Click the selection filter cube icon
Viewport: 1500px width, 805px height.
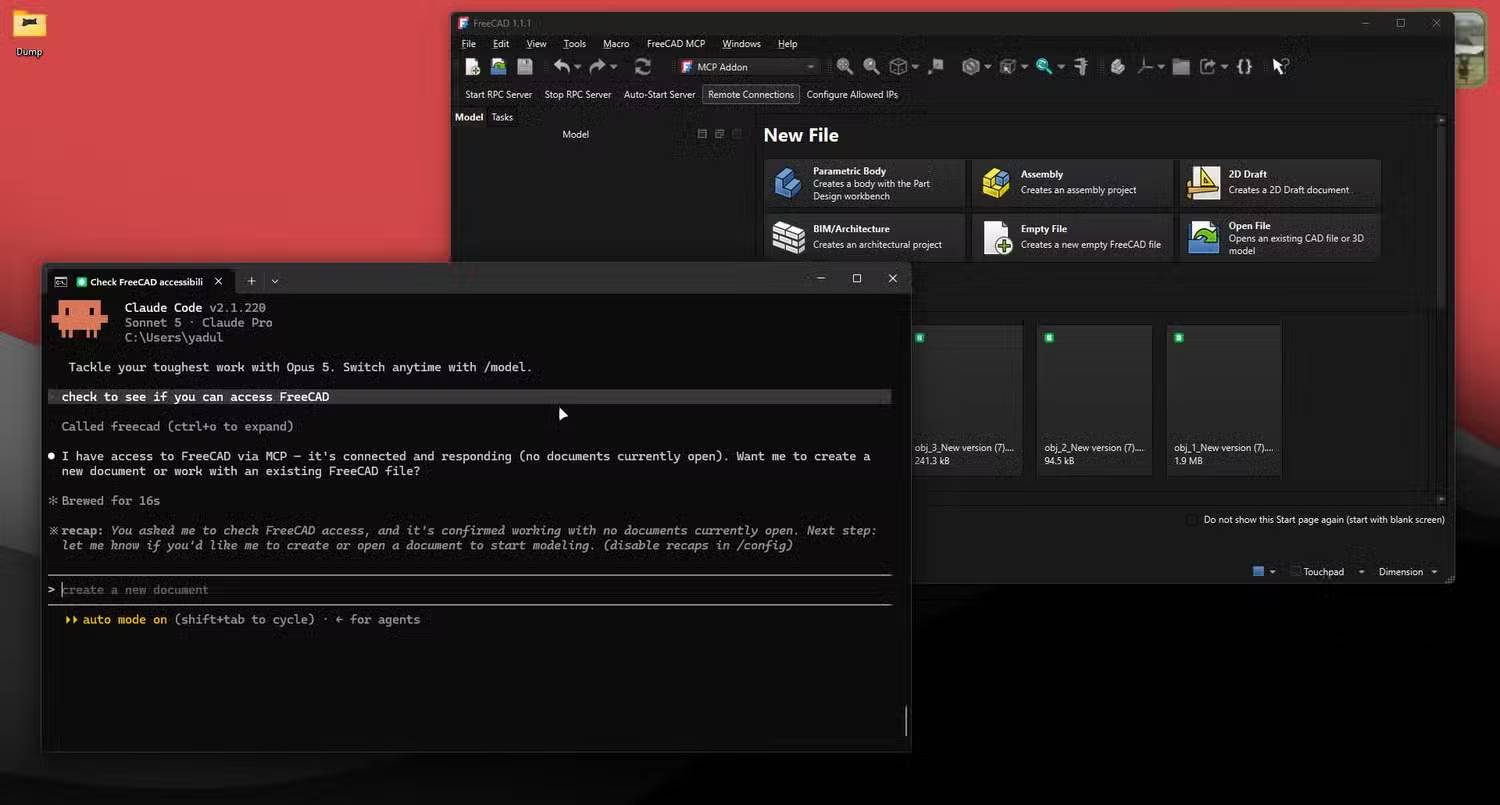coord(1008,67)
